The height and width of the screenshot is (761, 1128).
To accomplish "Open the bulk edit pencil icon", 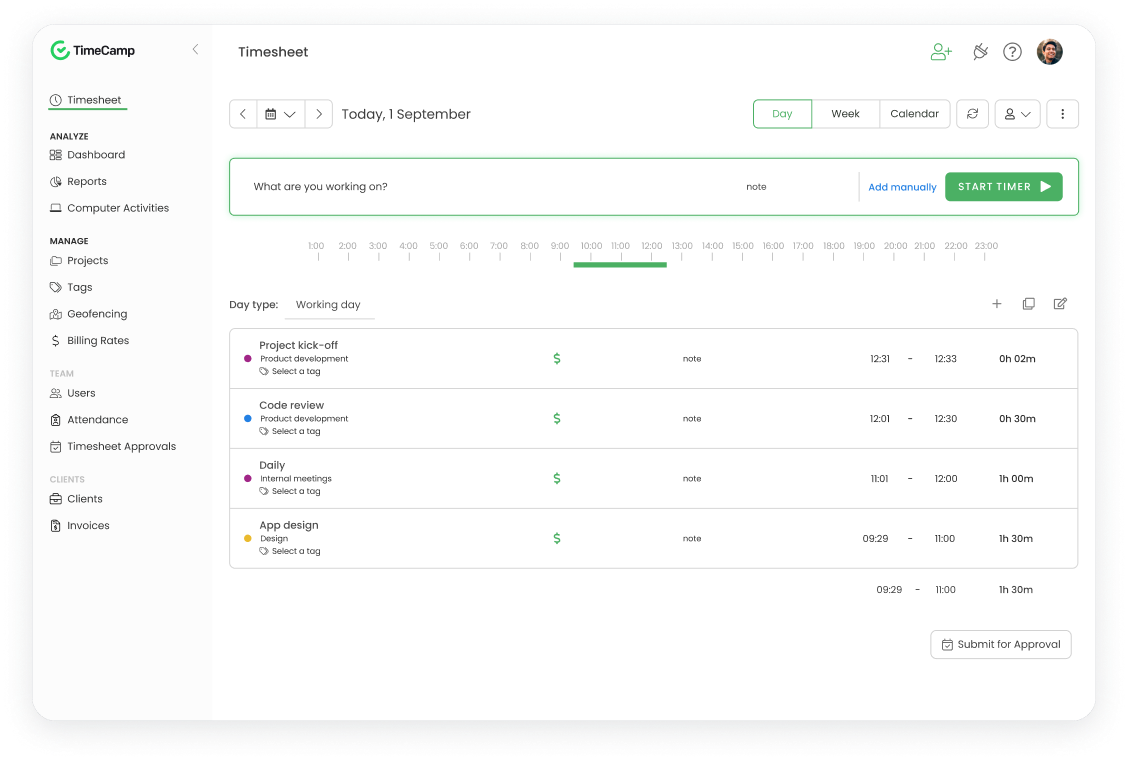I will click(1060, 303).
